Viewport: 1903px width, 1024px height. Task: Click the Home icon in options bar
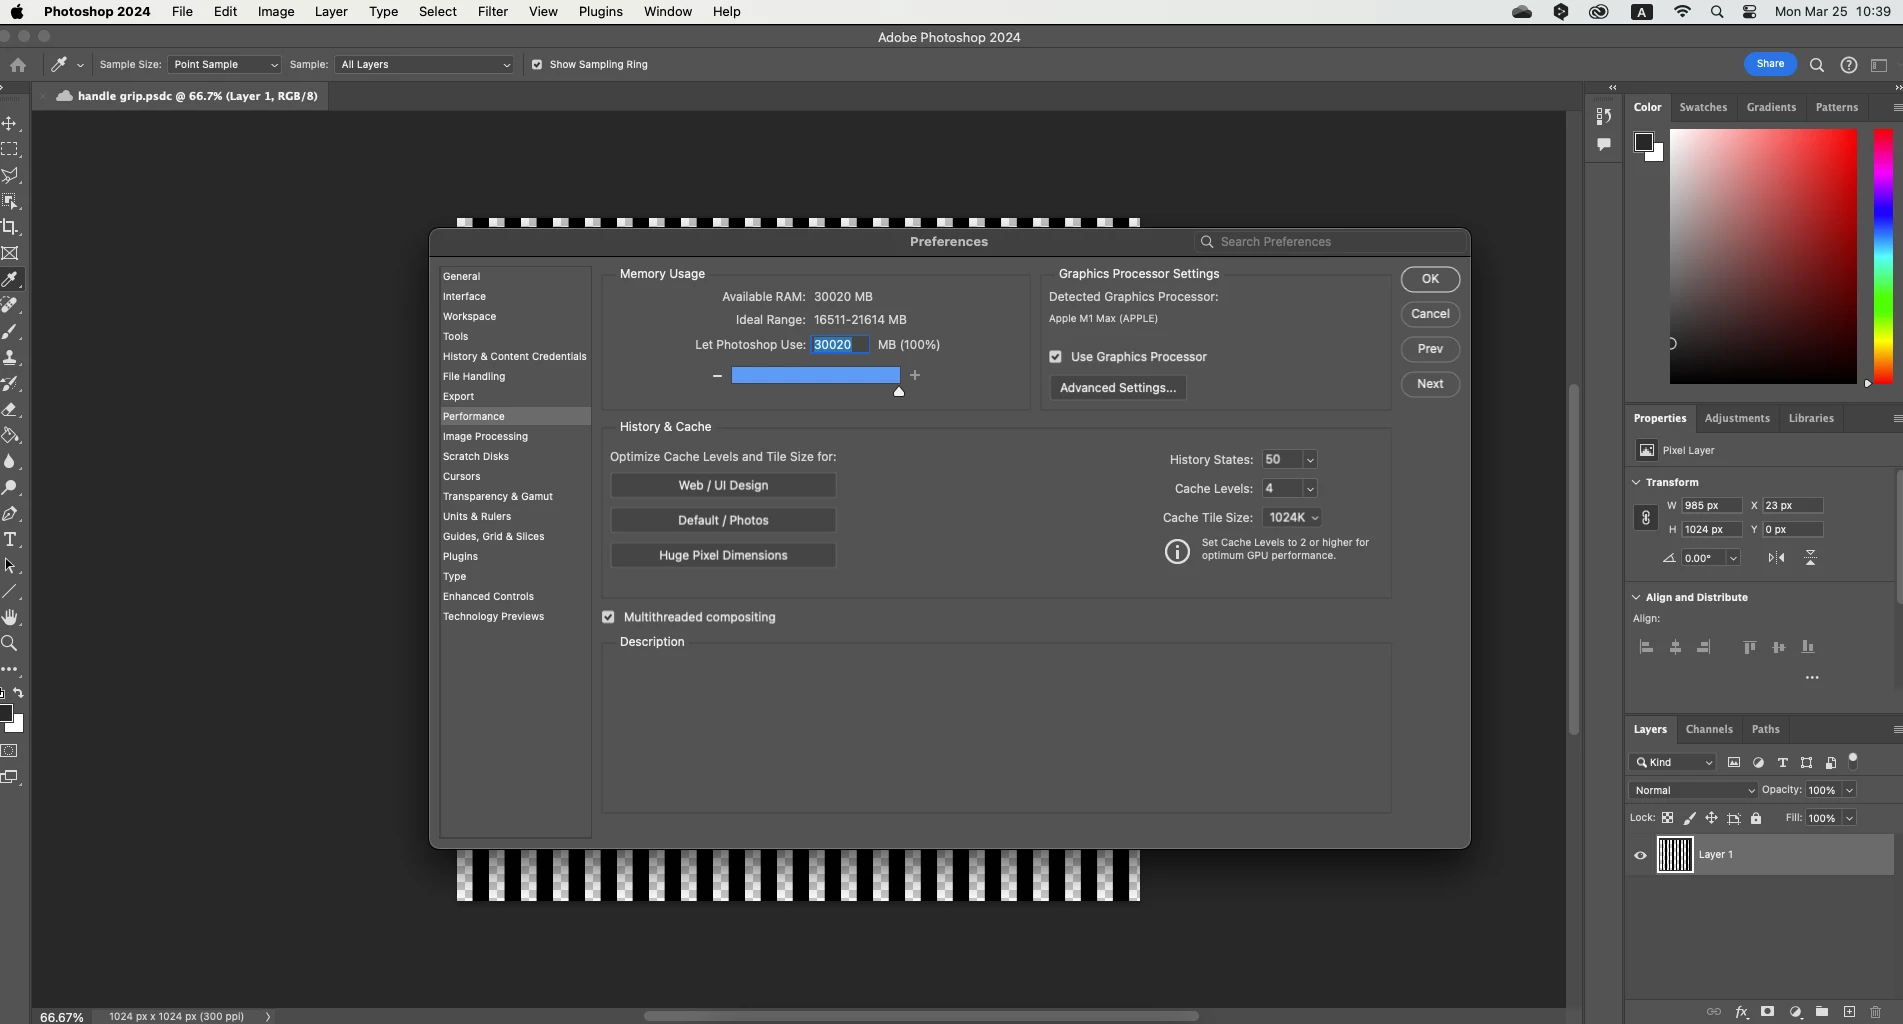point(18,64)
